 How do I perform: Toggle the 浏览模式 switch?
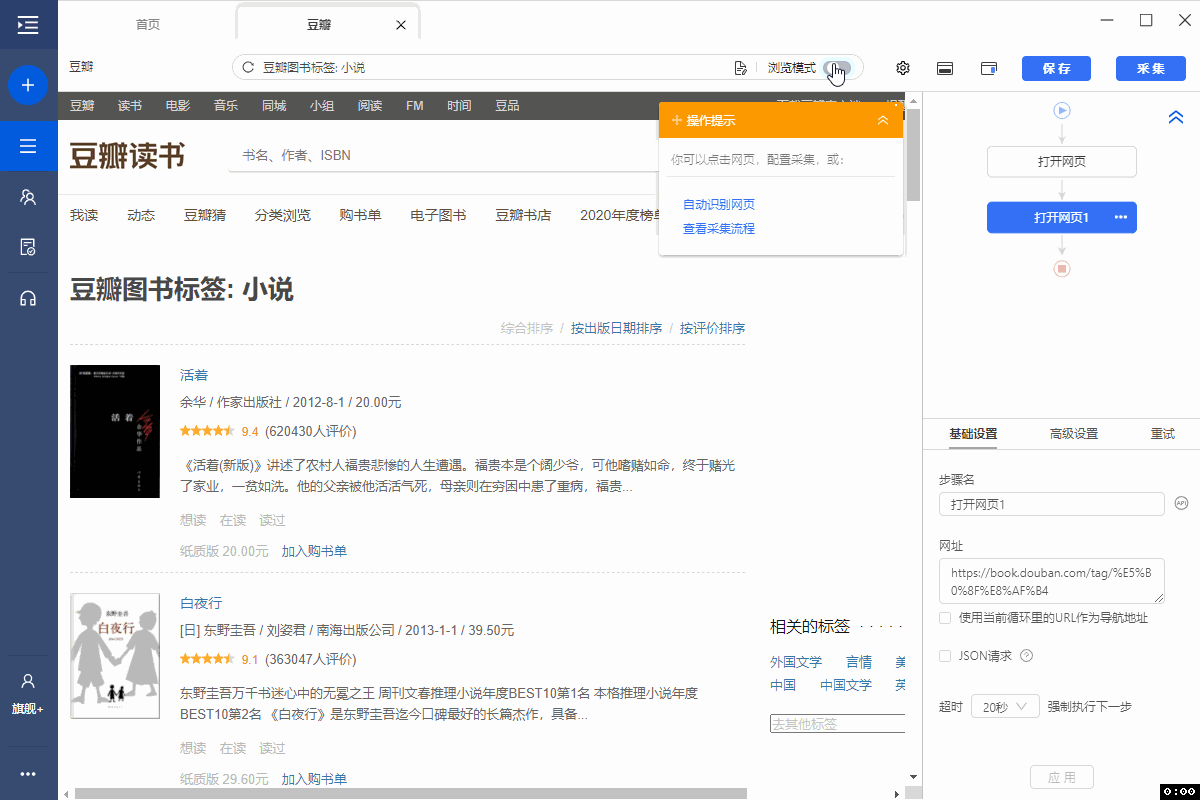coord(838,68)
